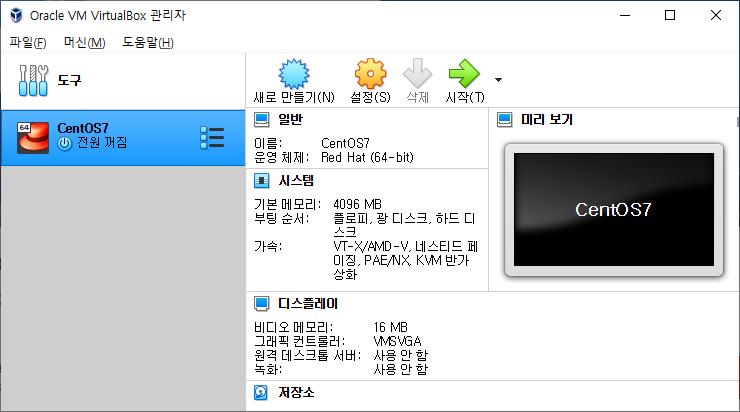740x412 pixels.
Task: Click the 새로 만들기(N) new machine icon
Action: pyautogui.click(x=294, y=74)
